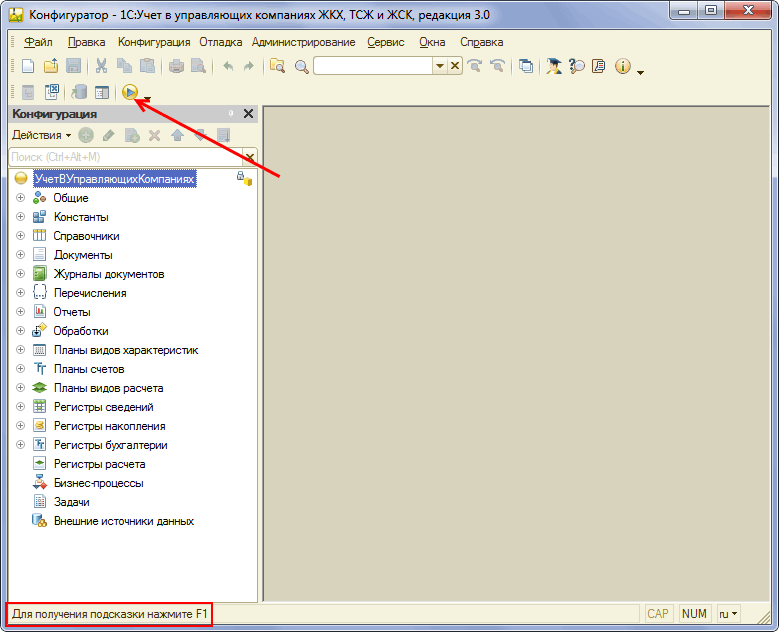Open the search field history dropdown
Viewport: 779px width, 632px height.
click(x=440, y=66)
